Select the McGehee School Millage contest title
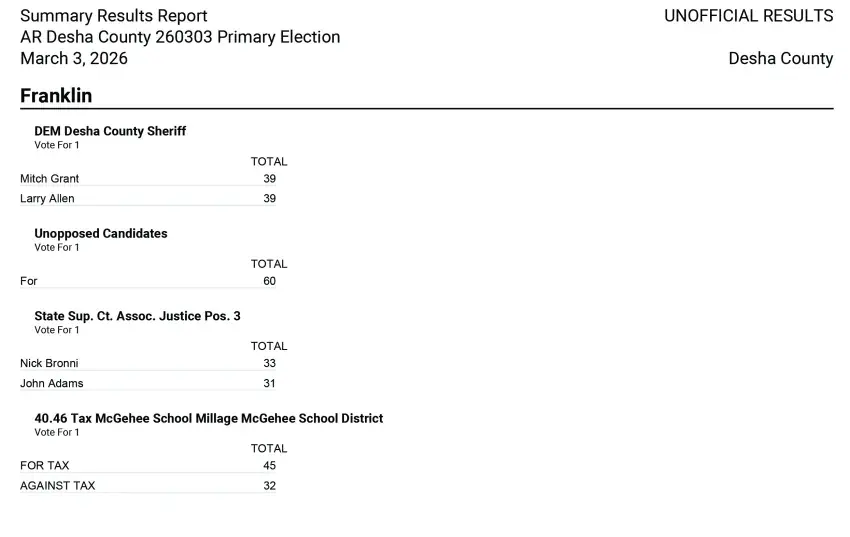This screenshot has height=537, width=850. point(208,419)
